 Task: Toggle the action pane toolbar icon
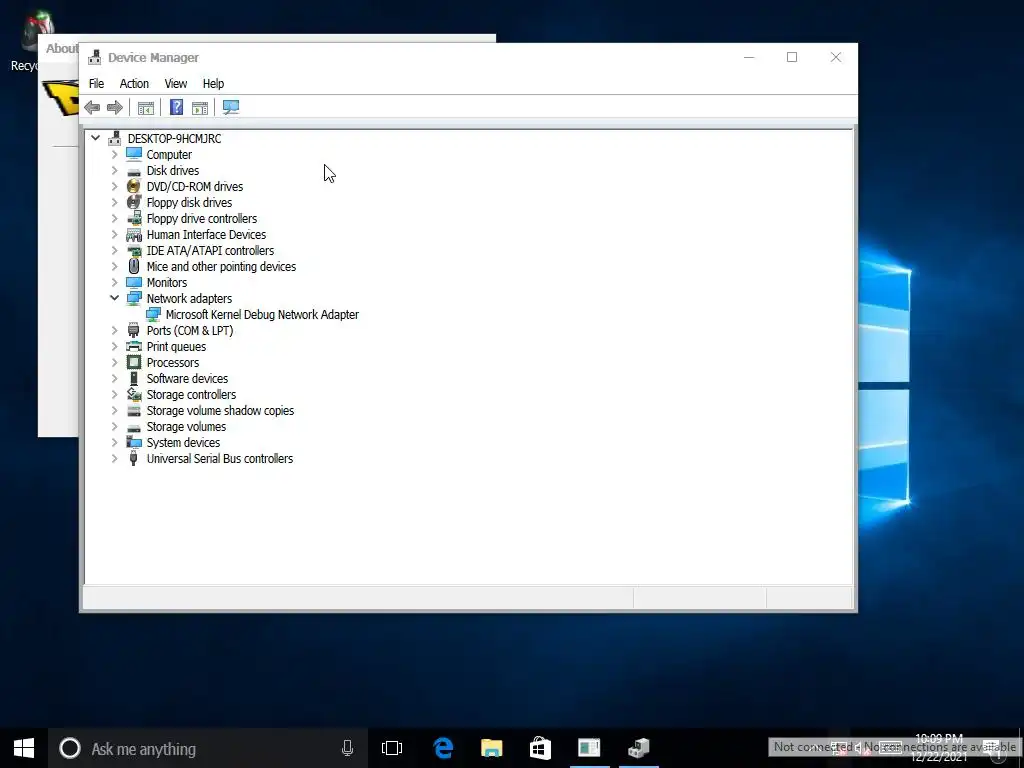click(200, 108)
